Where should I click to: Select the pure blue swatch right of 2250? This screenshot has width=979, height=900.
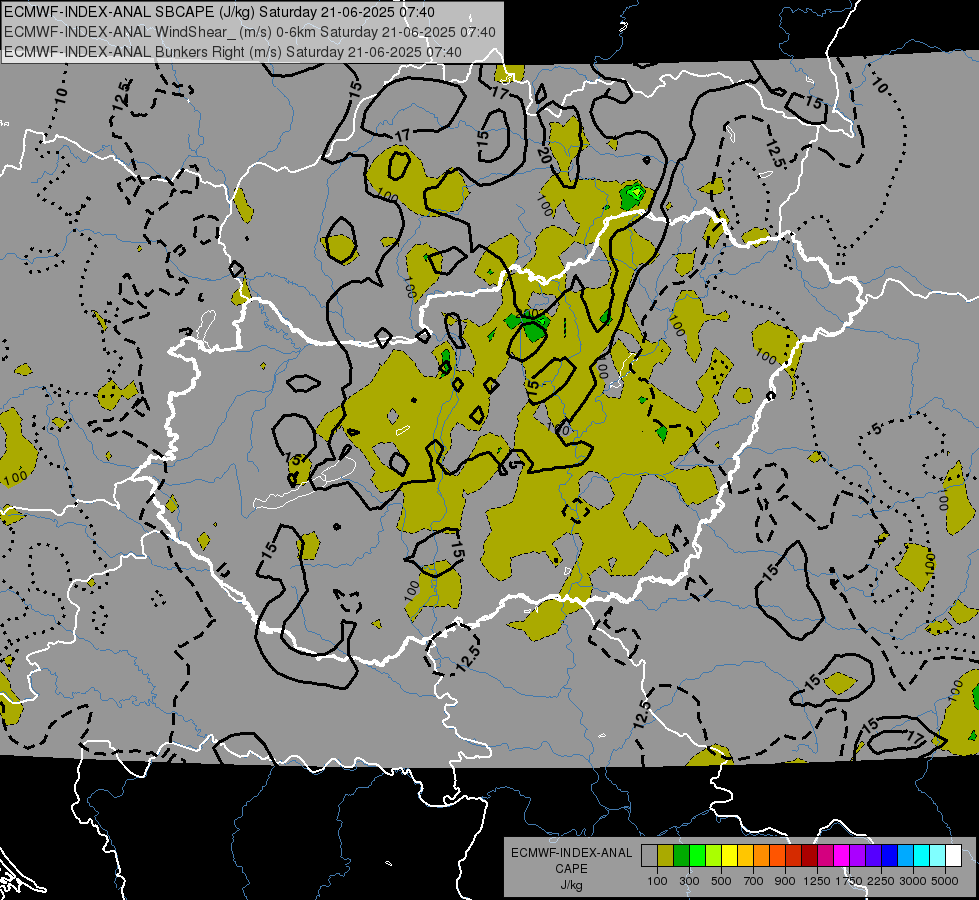tap(889, 856)
